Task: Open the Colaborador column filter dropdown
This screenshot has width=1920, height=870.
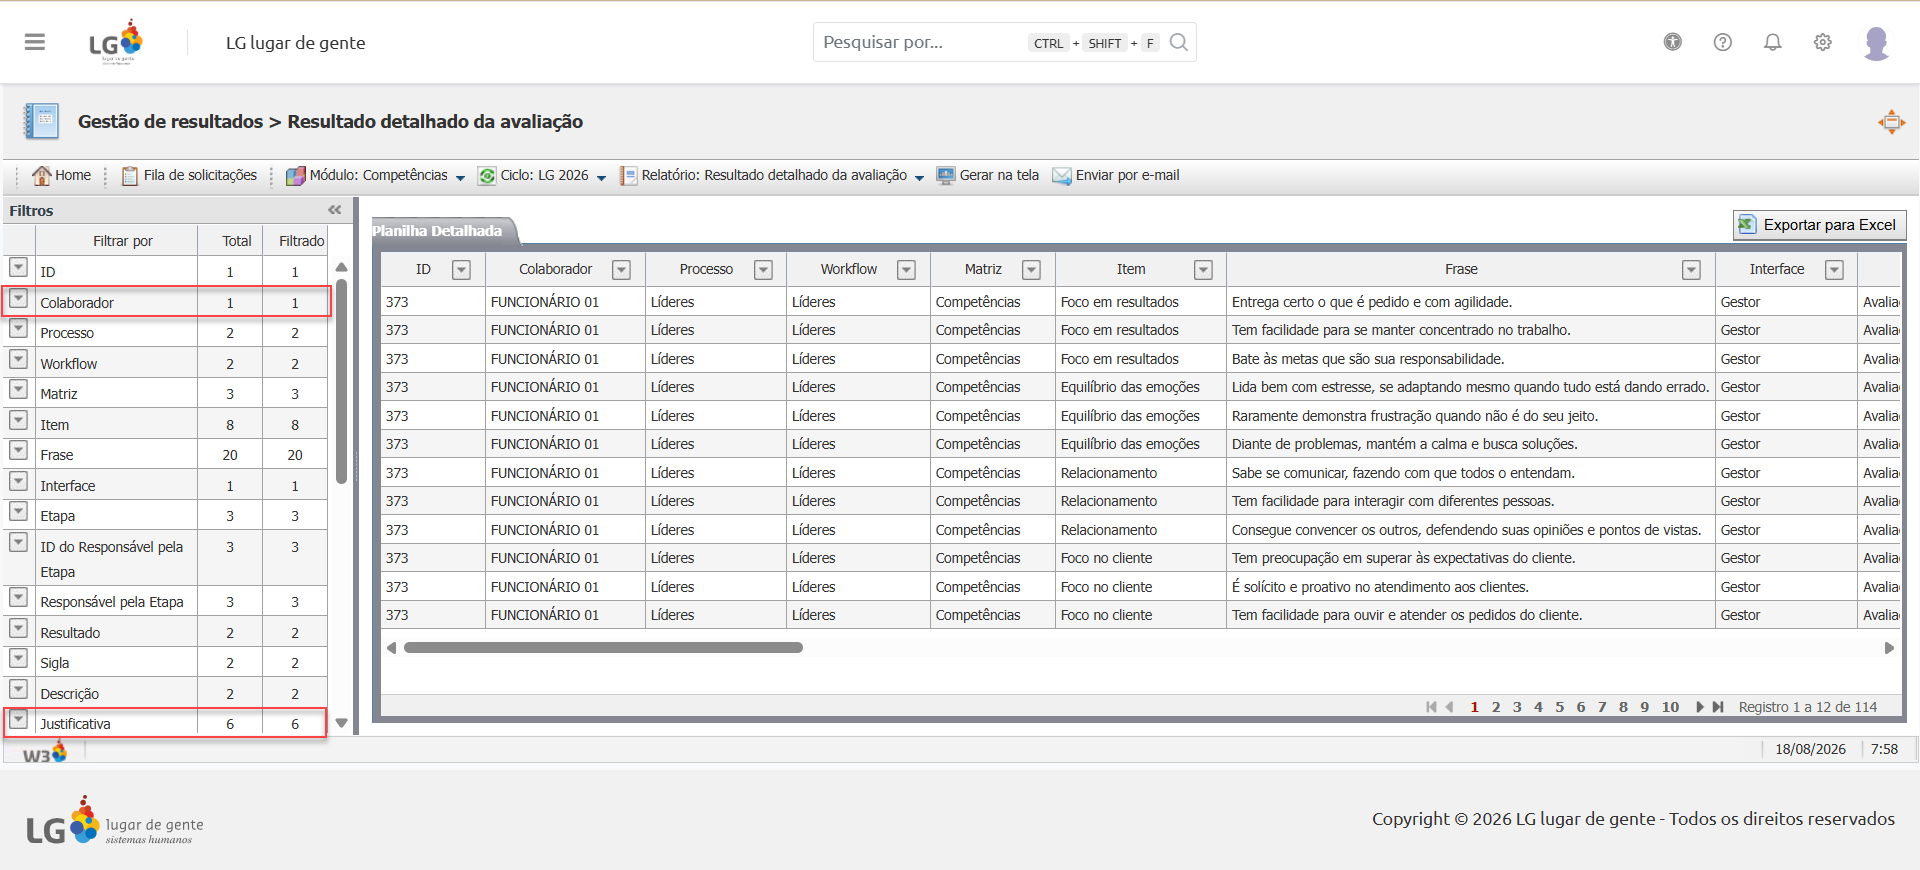Action: 621,270
